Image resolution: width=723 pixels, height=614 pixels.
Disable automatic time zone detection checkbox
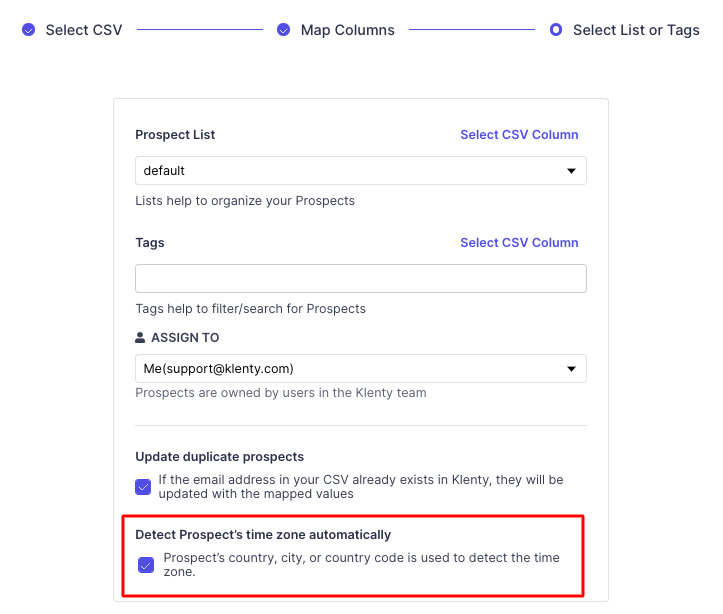tap(146, 565)
